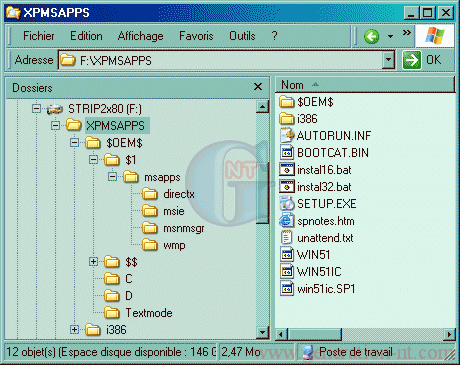
Task: Select the D folder icon in tree
Action: (112, 296)
